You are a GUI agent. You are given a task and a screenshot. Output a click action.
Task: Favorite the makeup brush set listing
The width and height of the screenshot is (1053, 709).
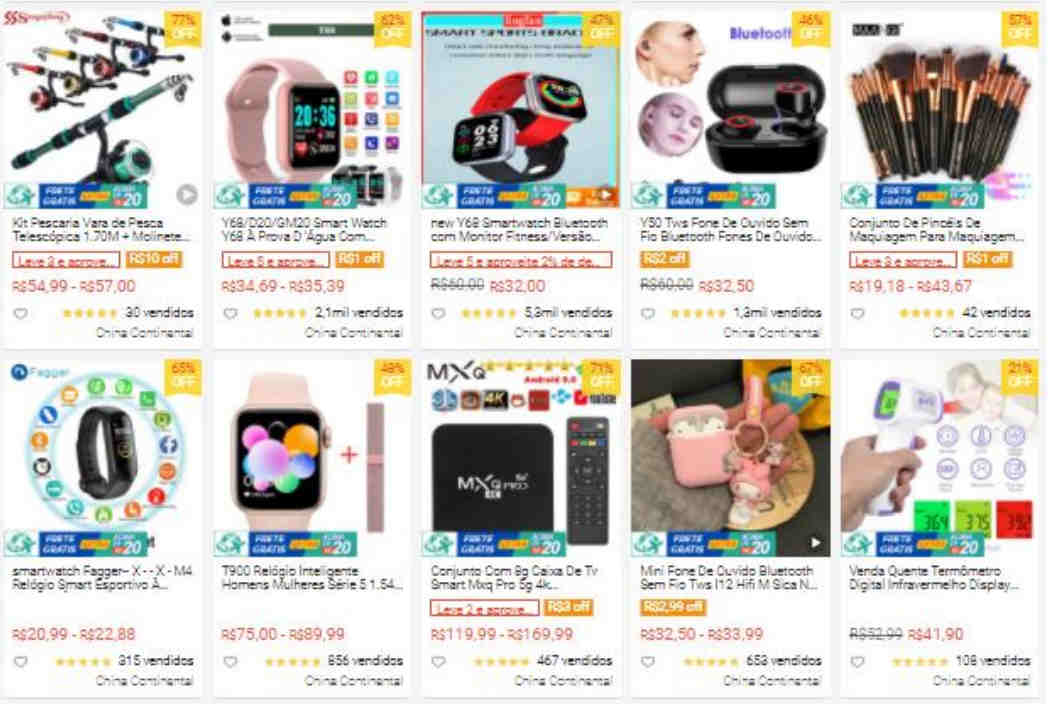pos(858,314)
